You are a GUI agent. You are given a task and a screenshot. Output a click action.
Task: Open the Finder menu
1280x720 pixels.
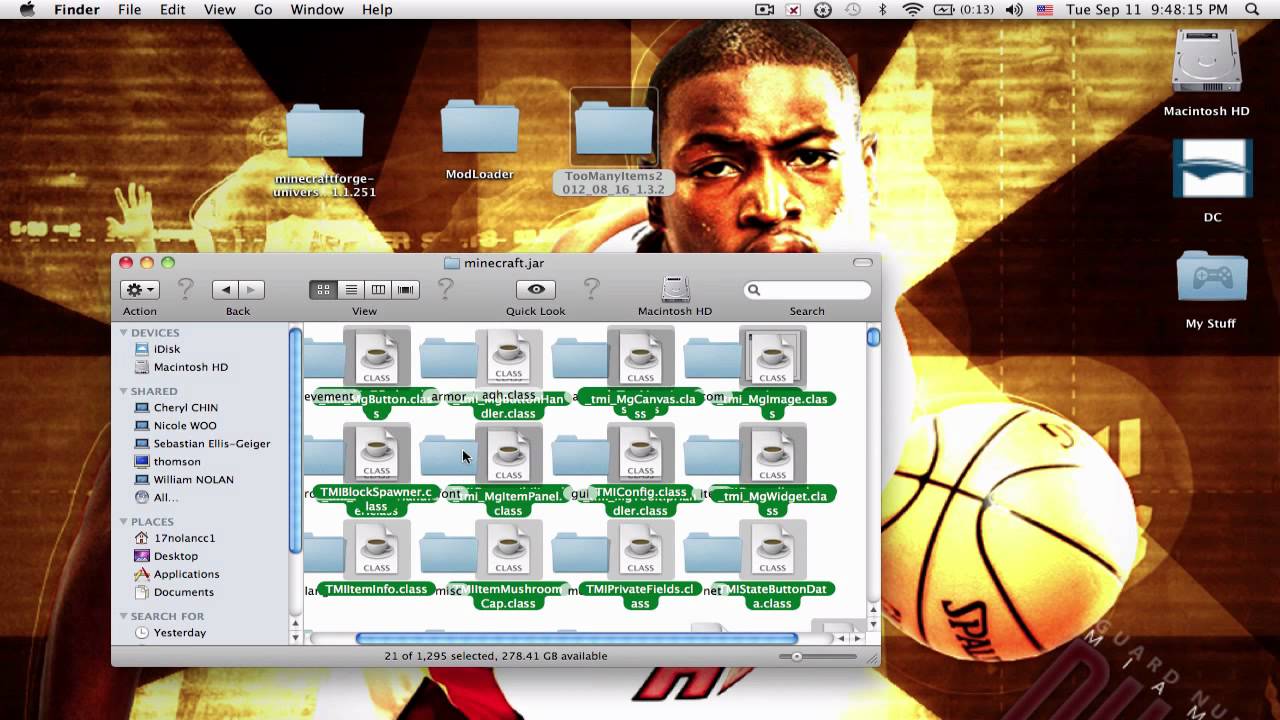pos(76,9)
